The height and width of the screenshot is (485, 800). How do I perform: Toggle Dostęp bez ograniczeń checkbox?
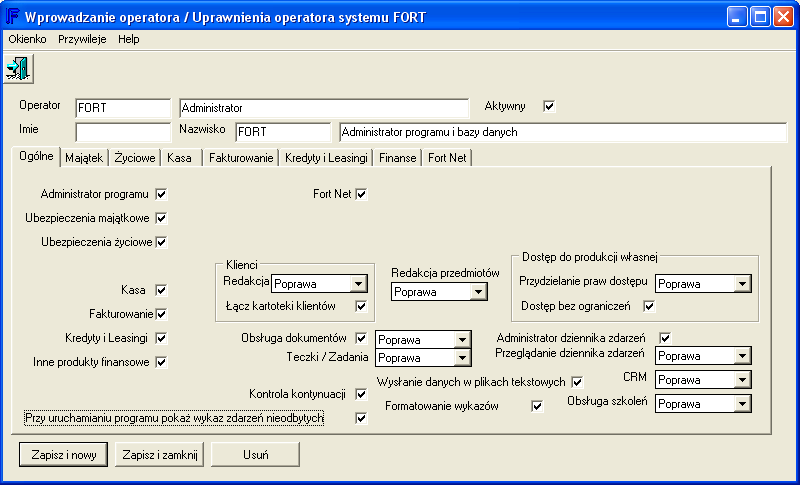[649, 306]
